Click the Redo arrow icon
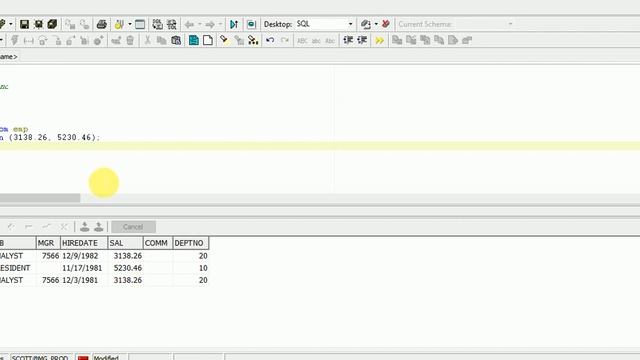The width and height of the screenshot is (640, 360). click(x=284, y=40)
